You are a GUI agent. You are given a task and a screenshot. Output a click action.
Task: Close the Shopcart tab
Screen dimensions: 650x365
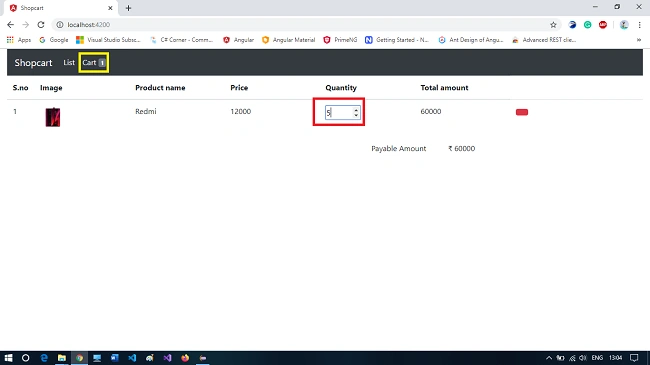click(110, 8)
